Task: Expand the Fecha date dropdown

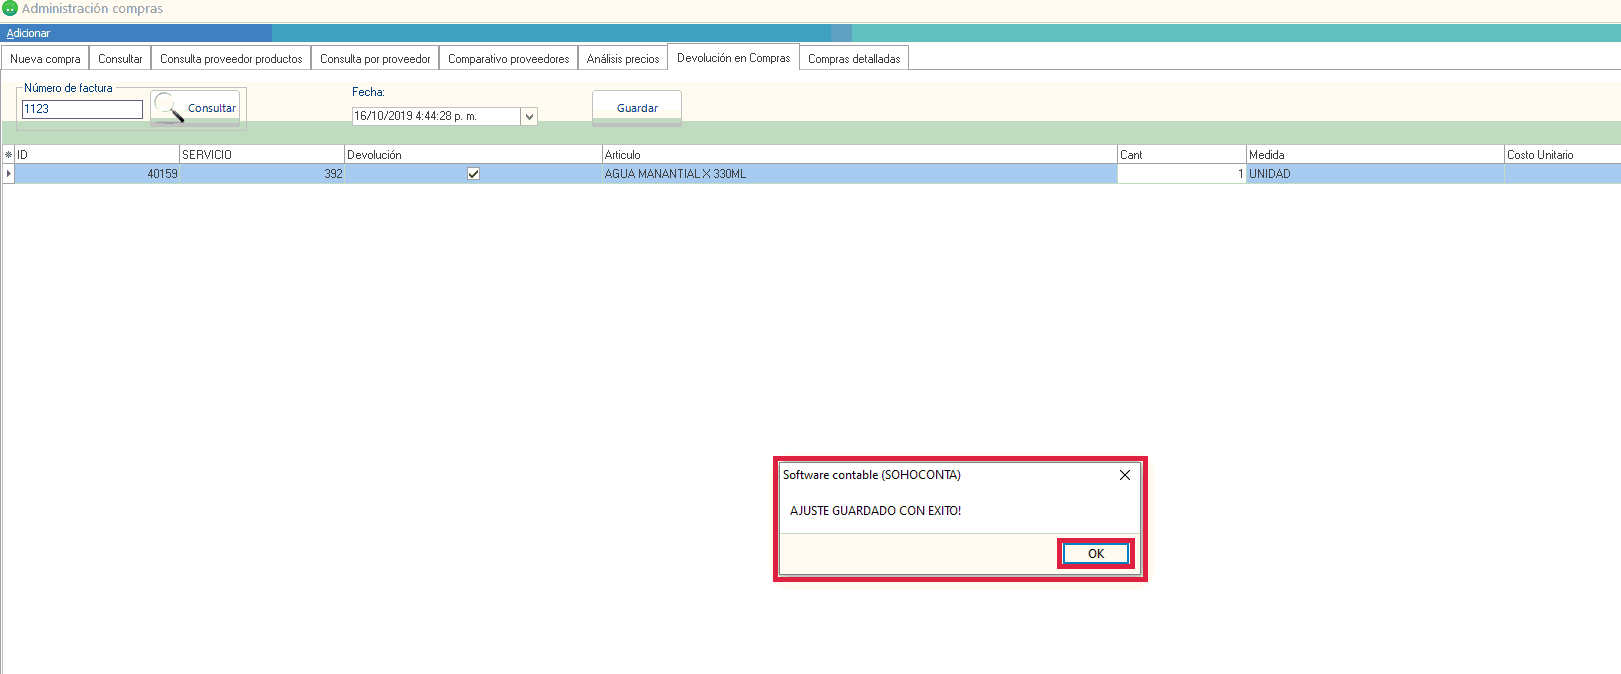Action: click(529, 117)
